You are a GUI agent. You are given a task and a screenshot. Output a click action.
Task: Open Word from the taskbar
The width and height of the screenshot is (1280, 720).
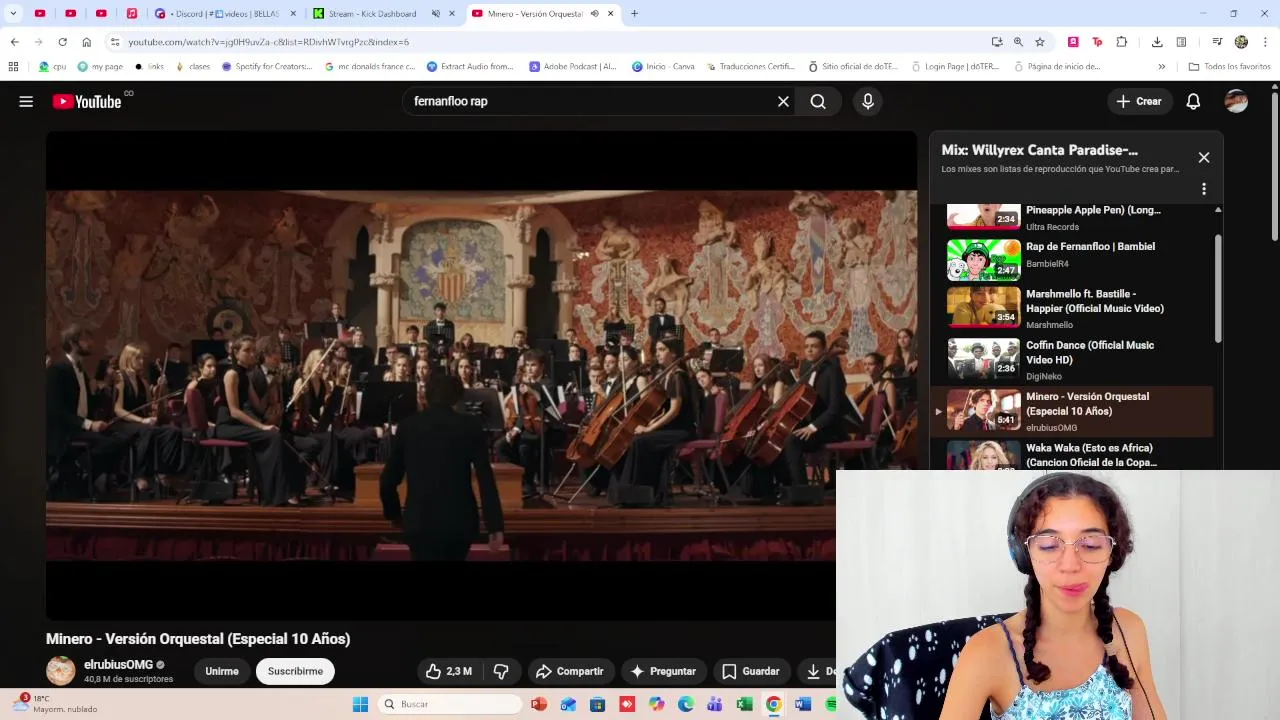point(802,704)
